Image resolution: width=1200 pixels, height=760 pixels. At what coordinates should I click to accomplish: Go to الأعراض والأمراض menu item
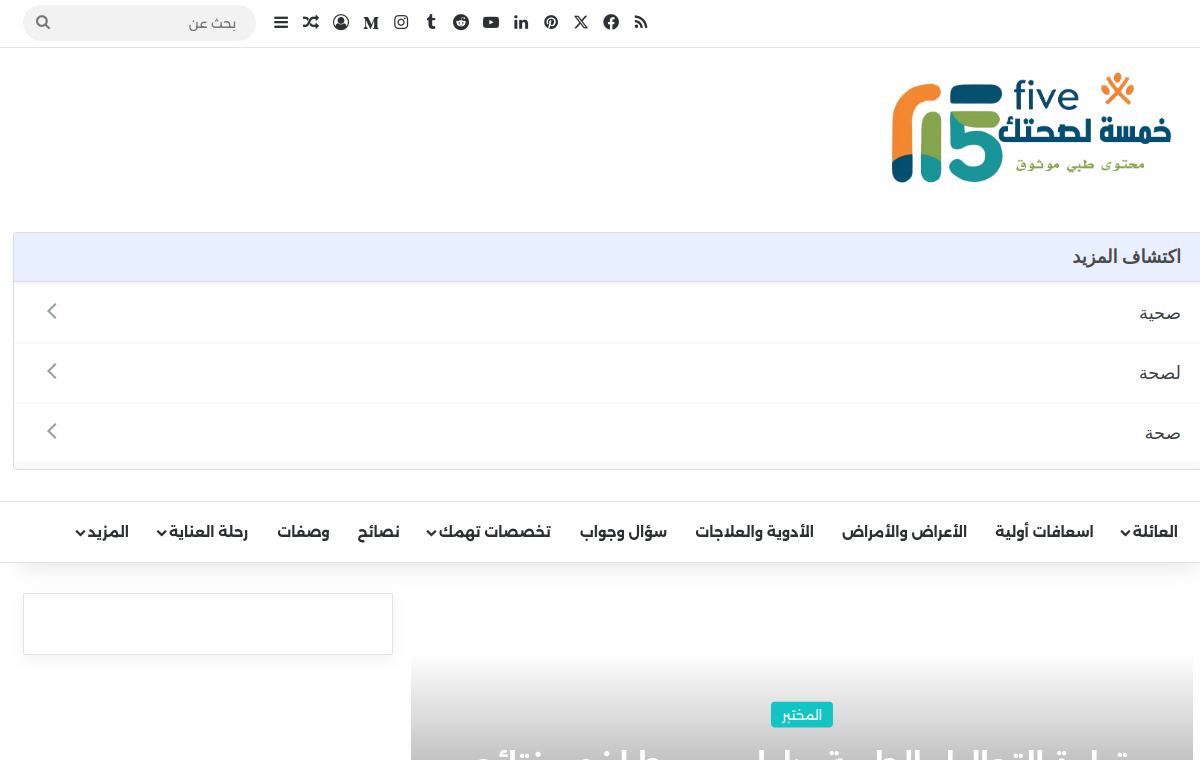tap(904, 532)
